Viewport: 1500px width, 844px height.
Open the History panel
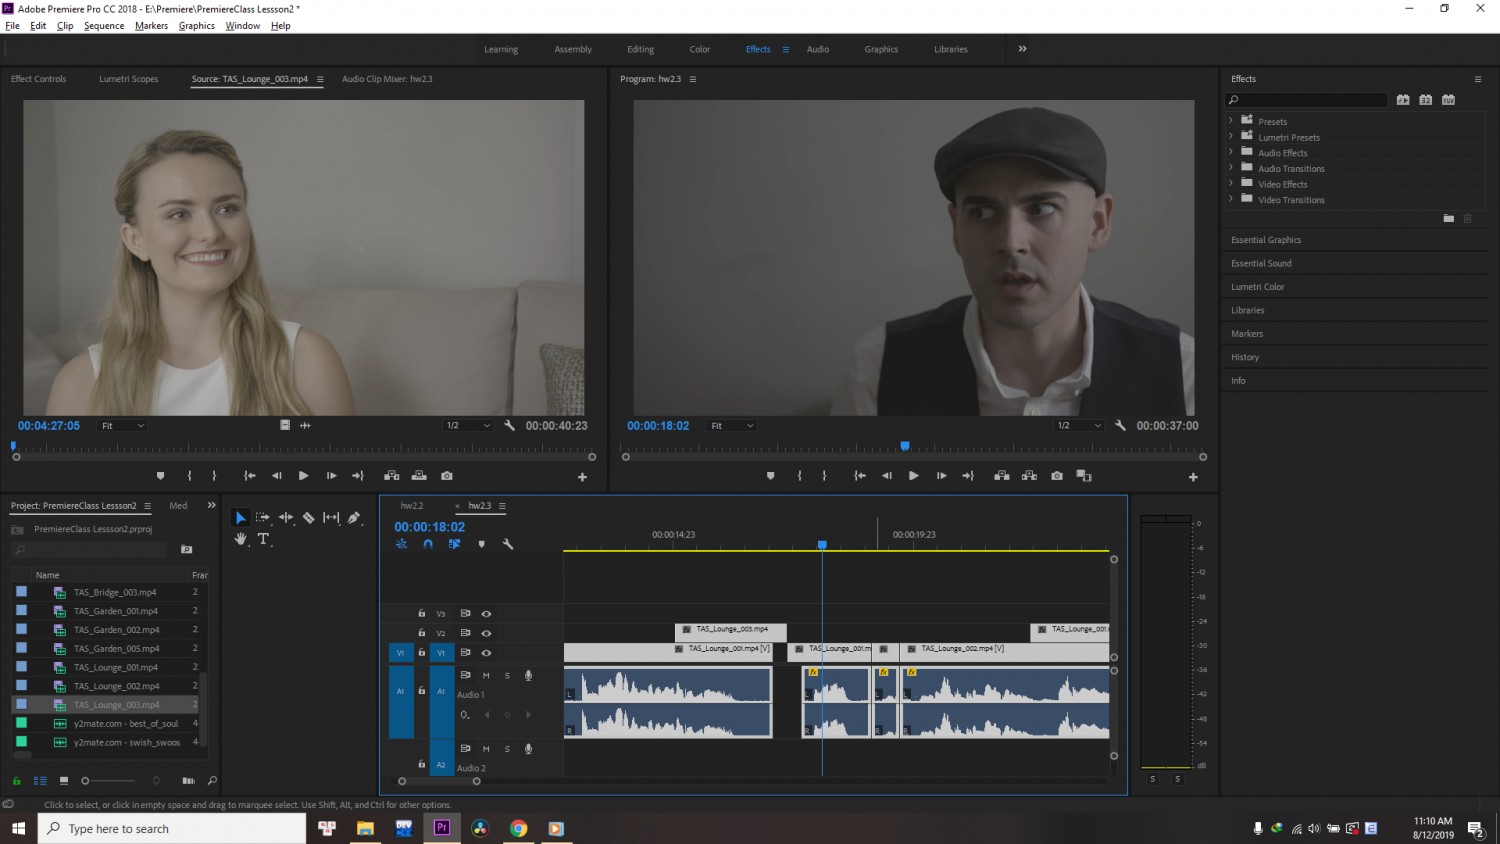(x=1245, y=357)
